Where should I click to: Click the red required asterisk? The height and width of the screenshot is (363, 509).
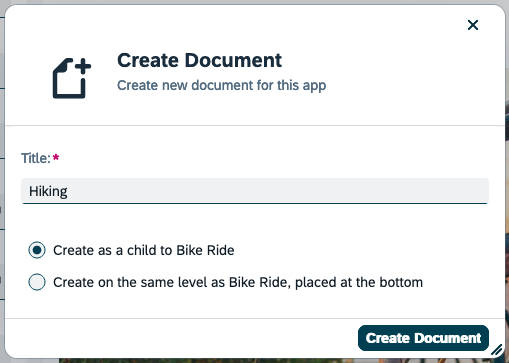[x=56, y=157]
